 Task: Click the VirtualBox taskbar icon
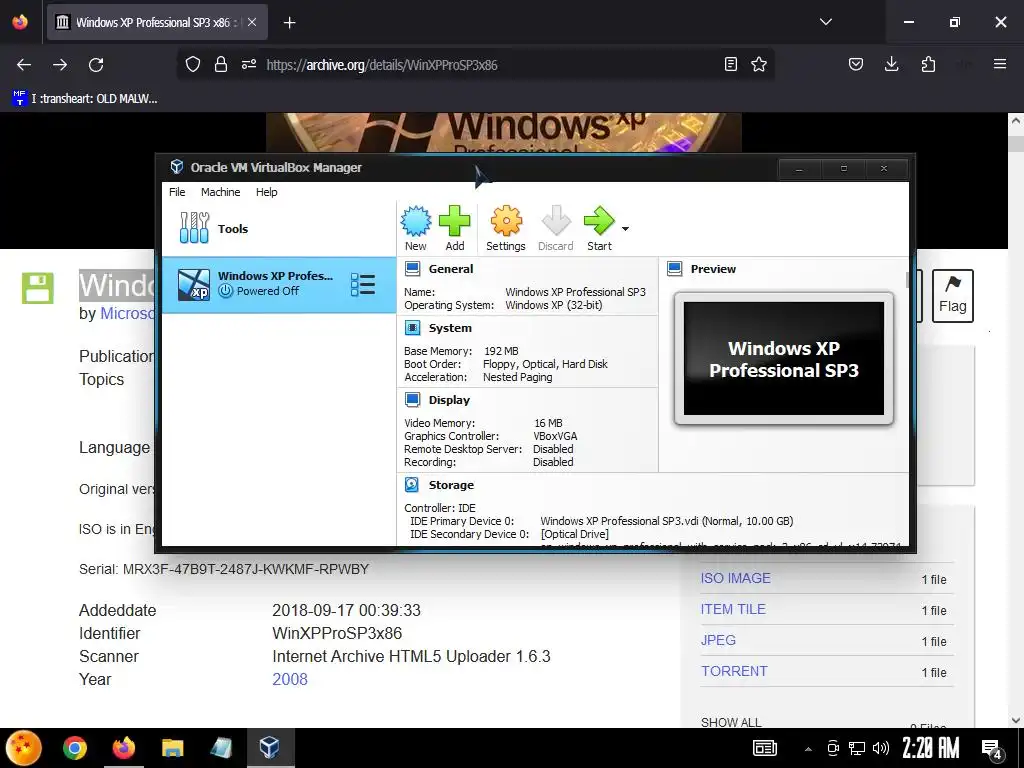(x=270, y=748)
